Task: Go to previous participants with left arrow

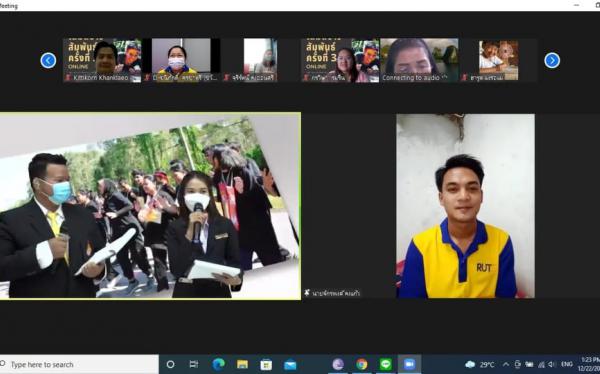Action: click(x=48, y=60)
